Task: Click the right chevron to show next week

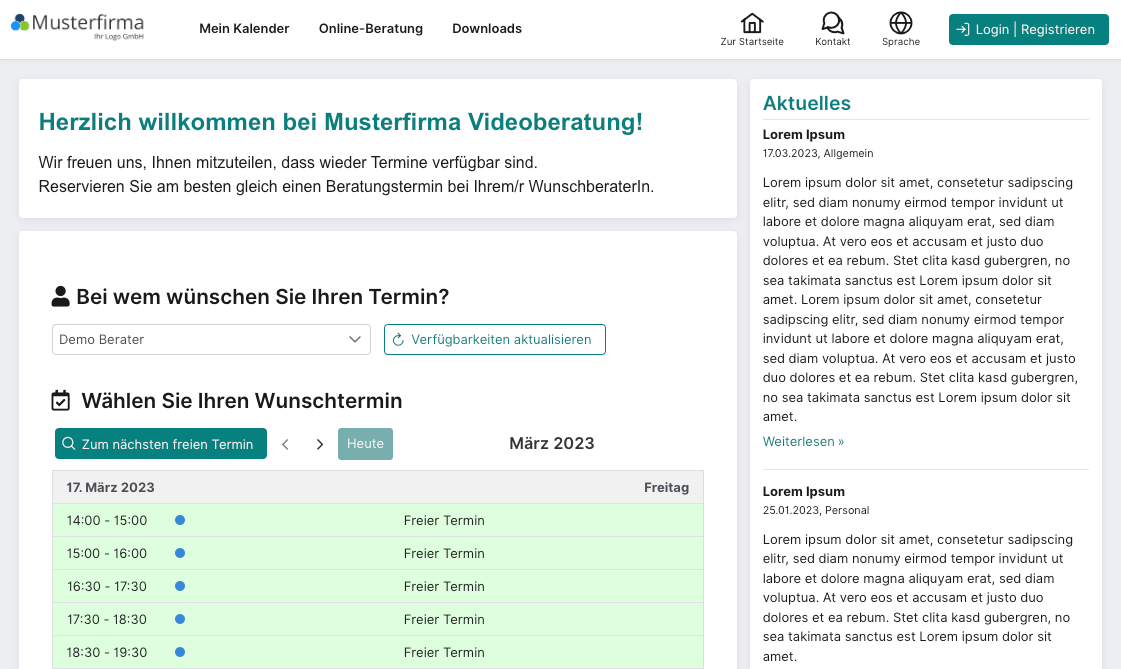Action: [x=319, y=443]
